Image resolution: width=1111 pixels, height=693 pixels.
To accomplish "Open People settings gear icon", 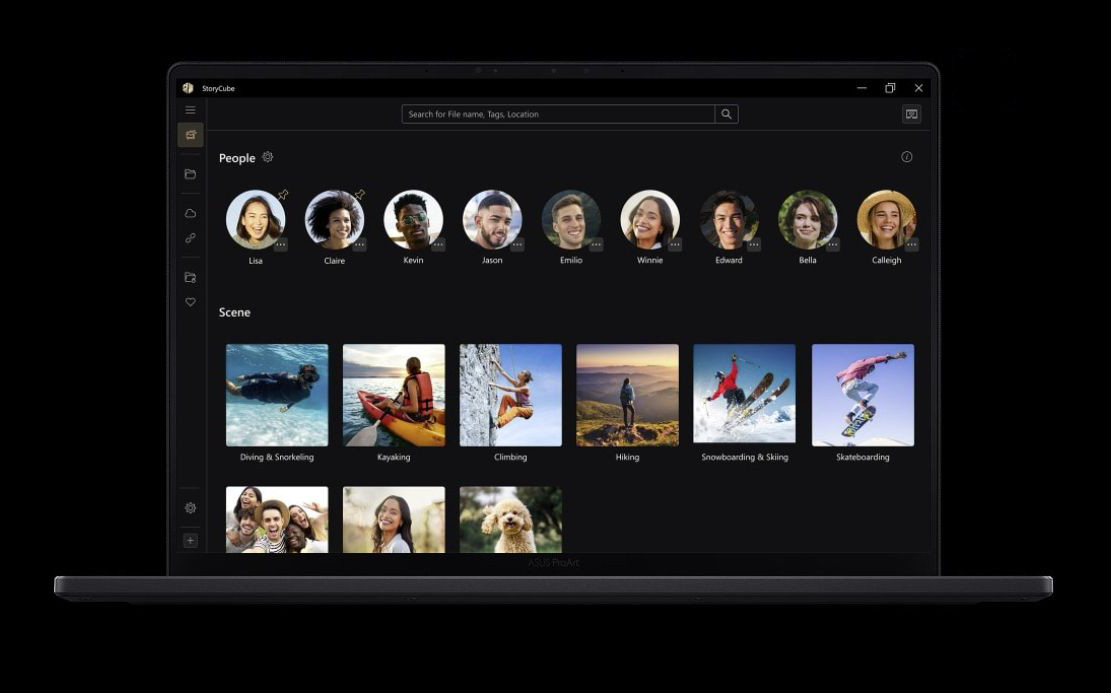I will coord(267,157).
